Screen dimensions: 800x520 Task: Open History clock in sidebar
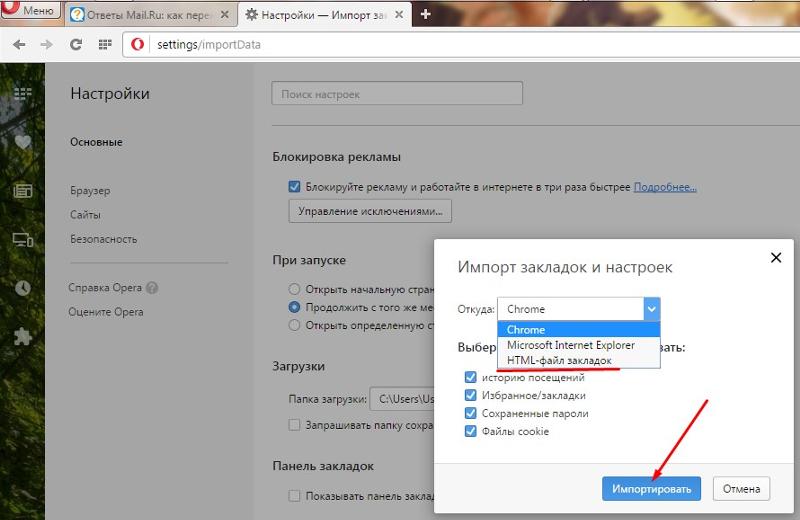(22, 288)
